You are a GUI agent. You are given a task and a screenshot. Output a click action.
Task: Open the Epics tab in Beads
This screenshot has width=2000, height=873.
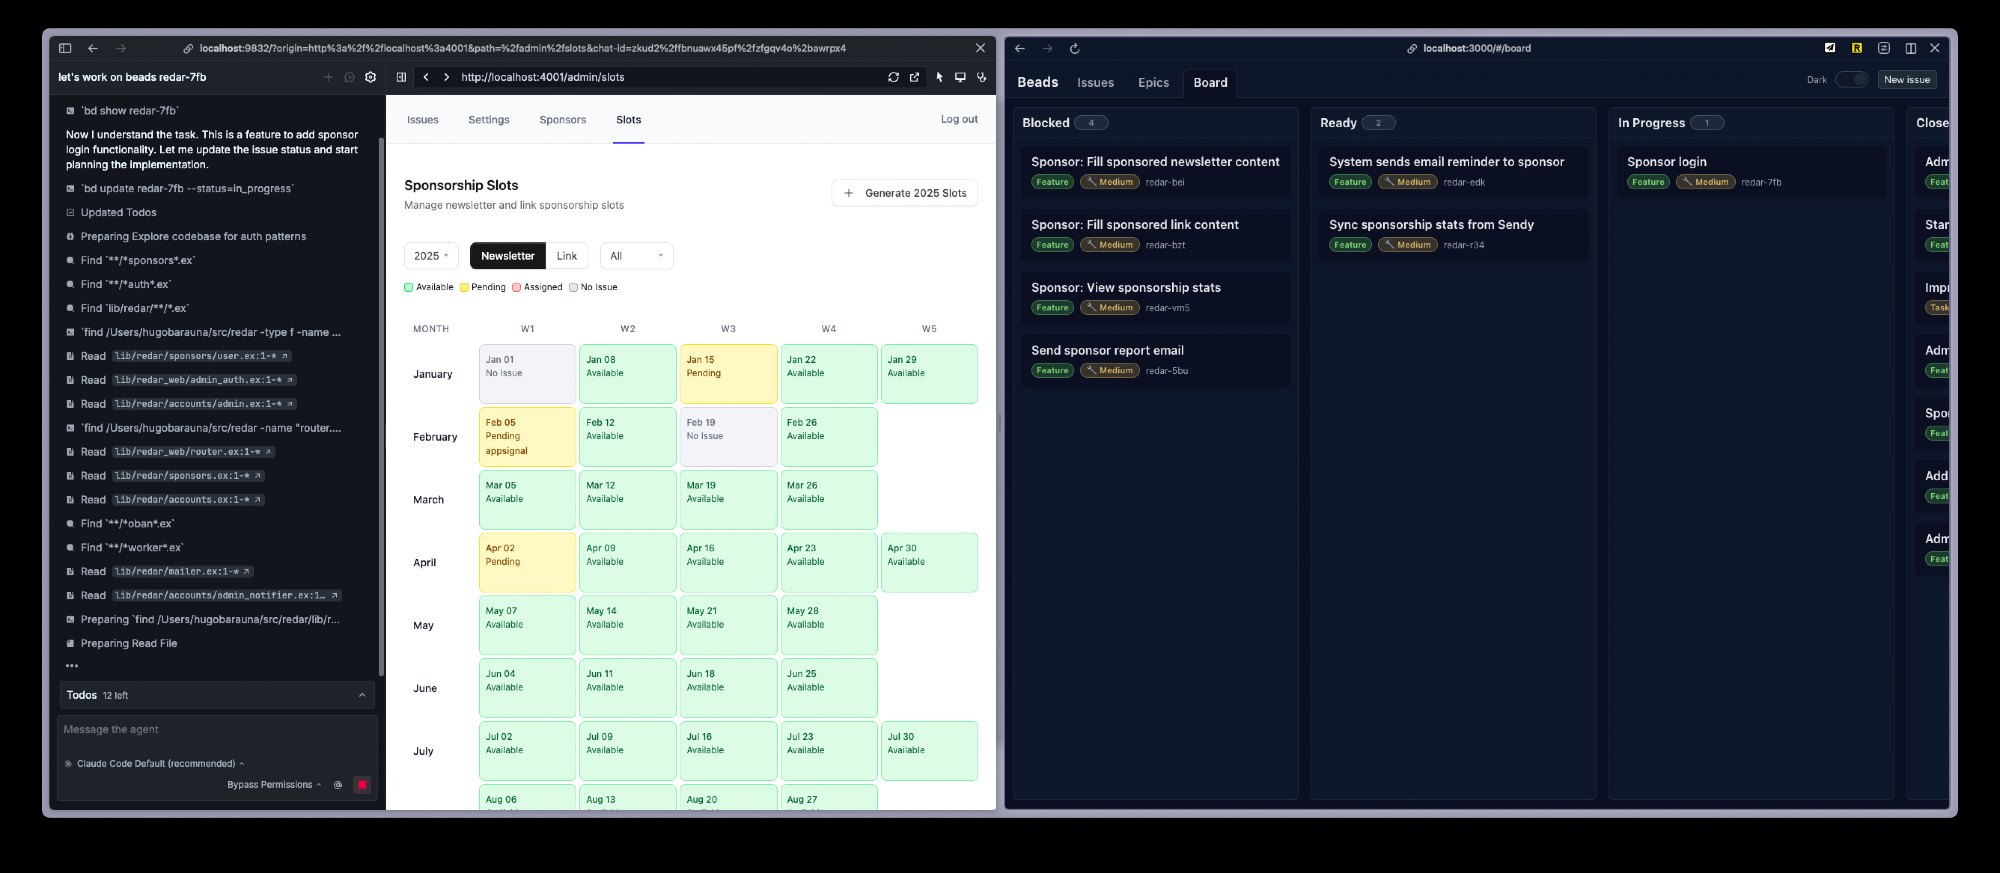1153,83
